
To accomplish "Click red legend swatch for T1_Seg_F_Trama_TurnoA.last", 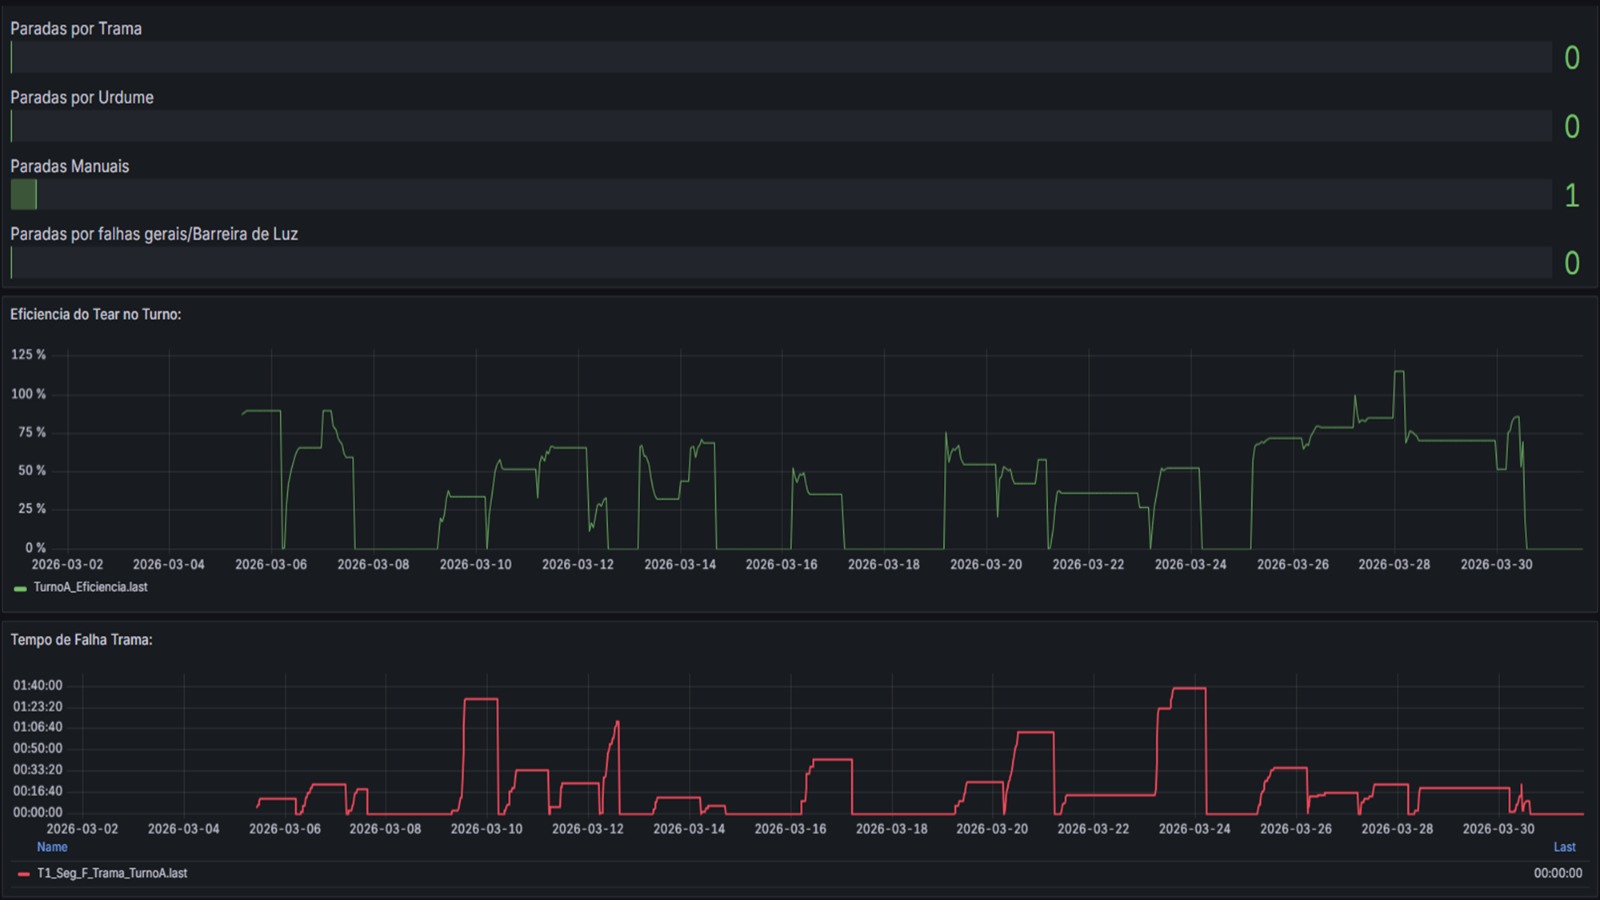I will click(x=23, y=874).
